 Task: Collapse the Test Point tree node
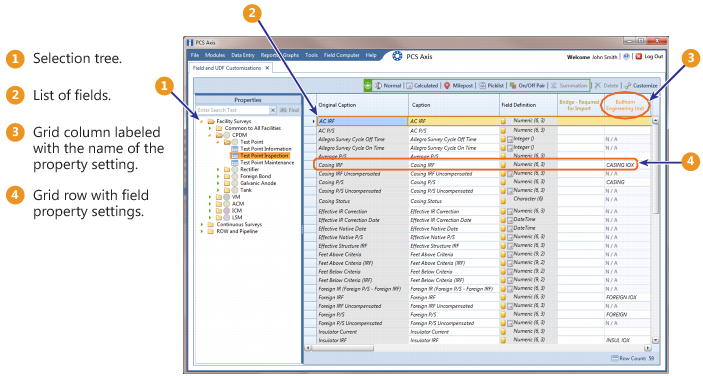coord(218,142)
